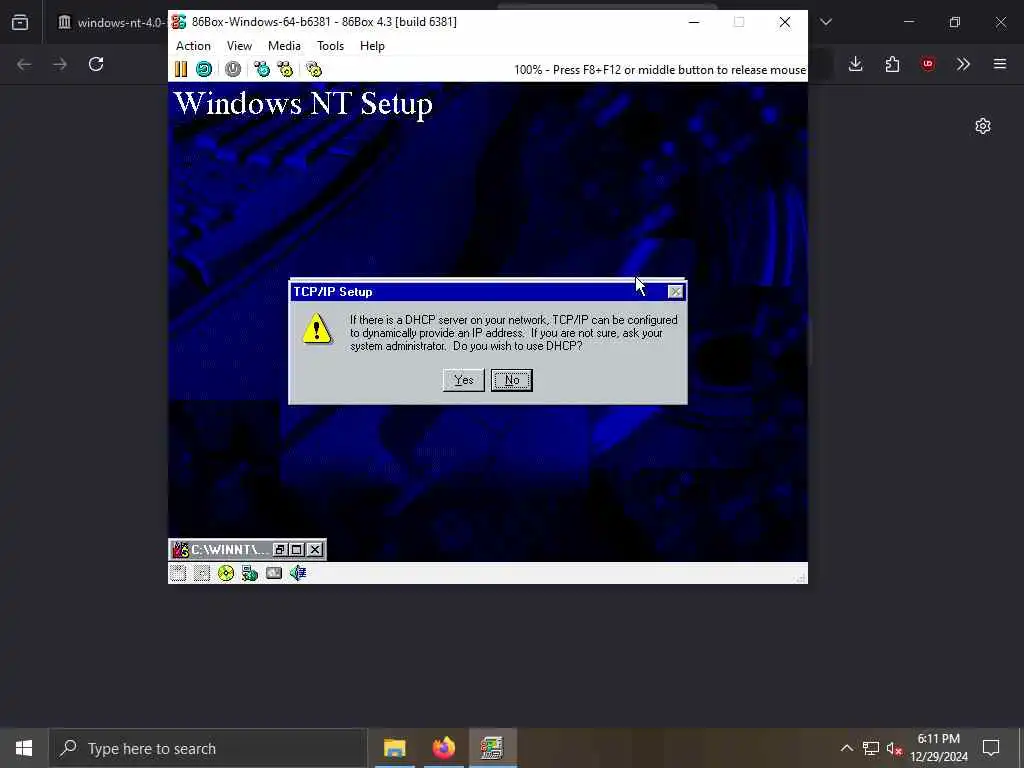Click the sound speaker status bar icon
The width and height of the screenshot is (1024, 768).
pyautogui.click(x=298, y=573)
